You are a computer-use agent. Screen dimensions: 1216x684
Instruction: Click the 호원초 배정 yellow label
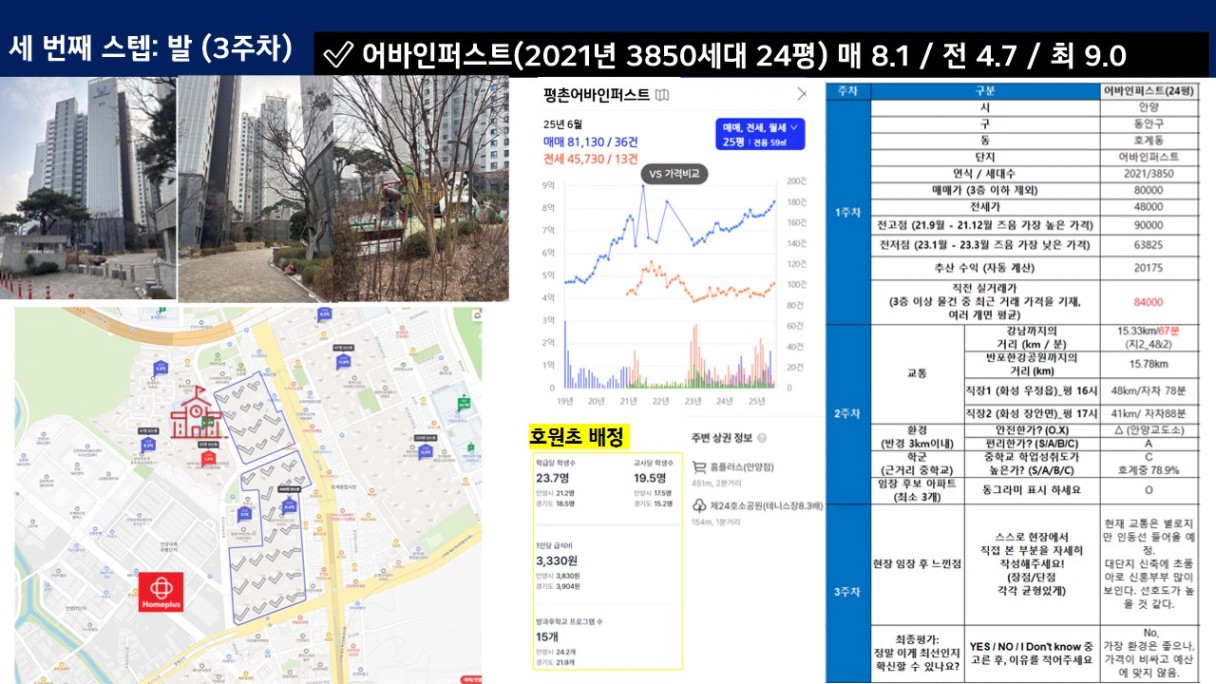click(578, 437)
